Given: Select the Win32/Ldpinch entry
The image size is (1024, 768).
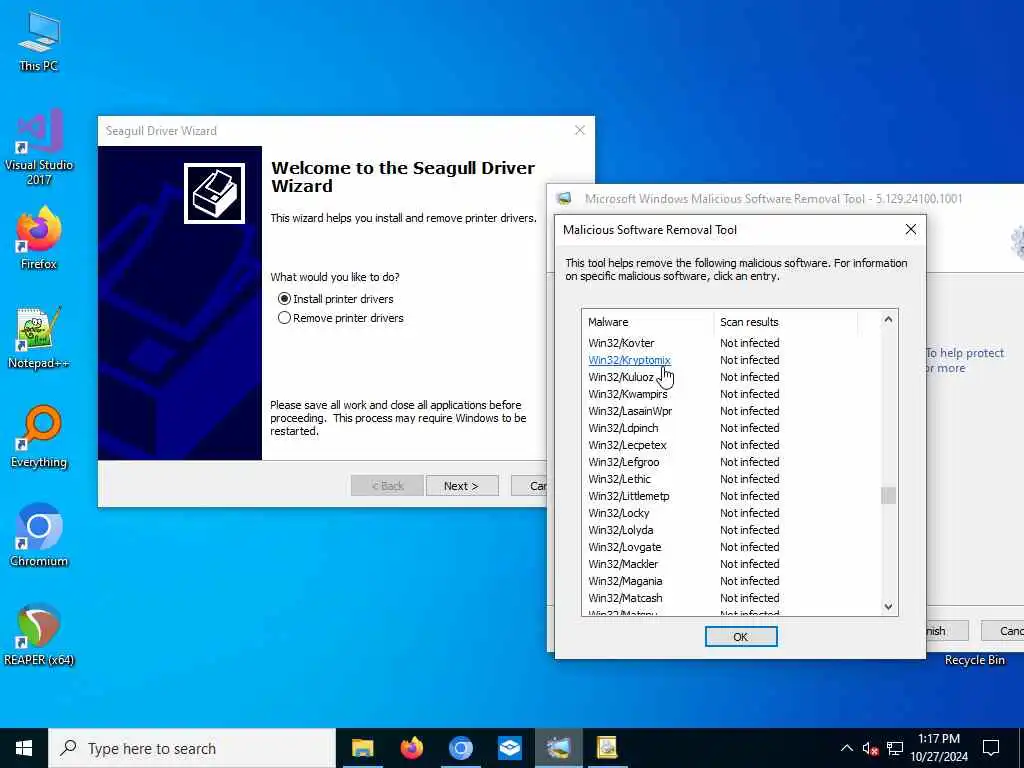Looking at the screenshot, I should (x=623, y=428).
